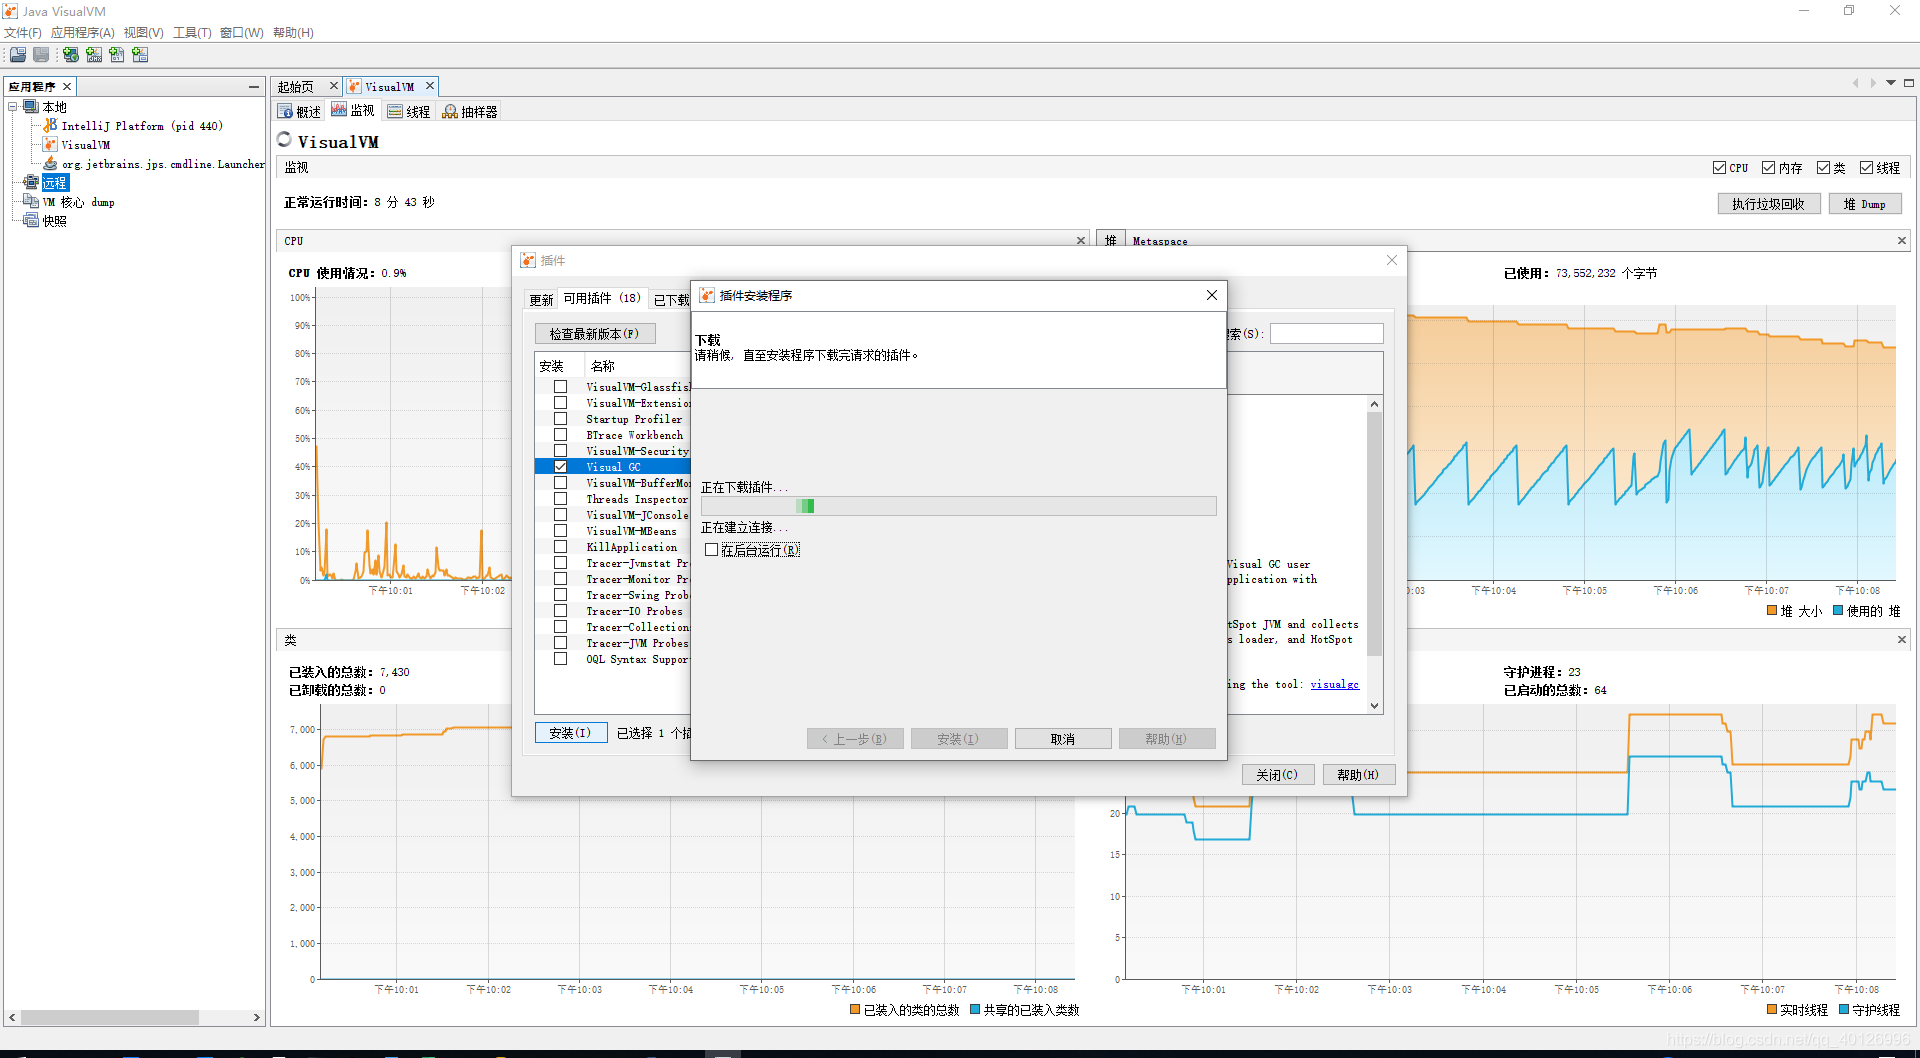Click the applications panel horizontal scrollbar
This screenshot has height=1058, width=1920.
(133, 1017)
